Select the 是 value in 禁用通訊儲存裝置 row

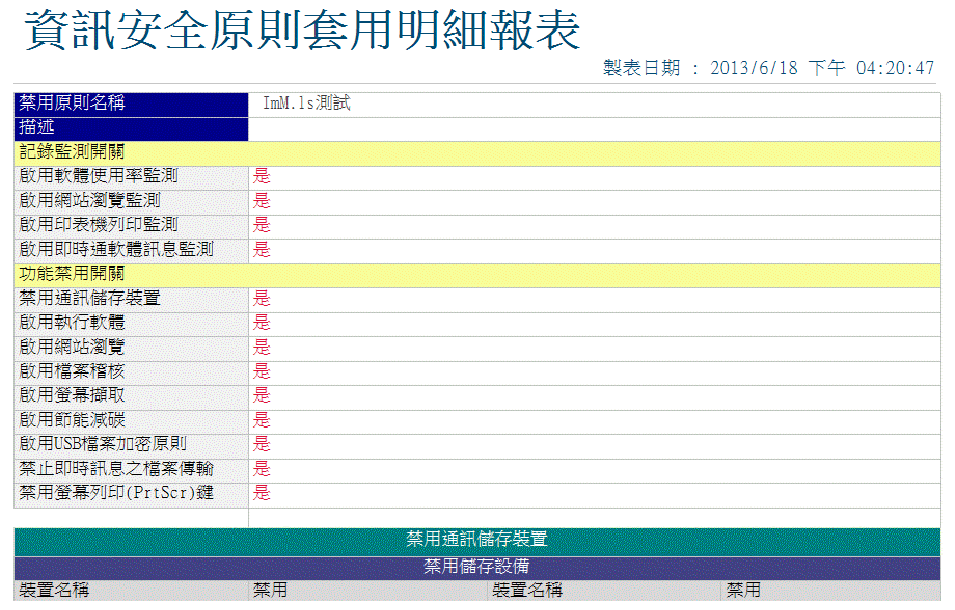point(261,298)
